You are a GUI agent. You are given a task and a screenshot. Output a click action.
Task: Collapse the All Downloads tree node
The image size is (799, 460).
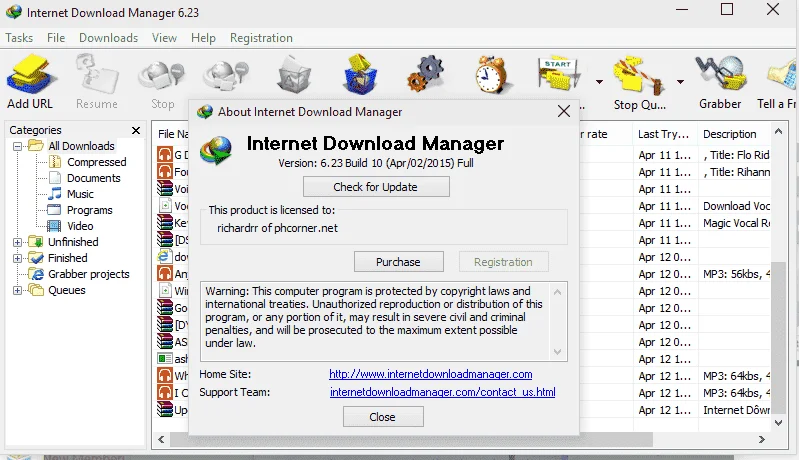pyautogui.click(x=17, y=146)
